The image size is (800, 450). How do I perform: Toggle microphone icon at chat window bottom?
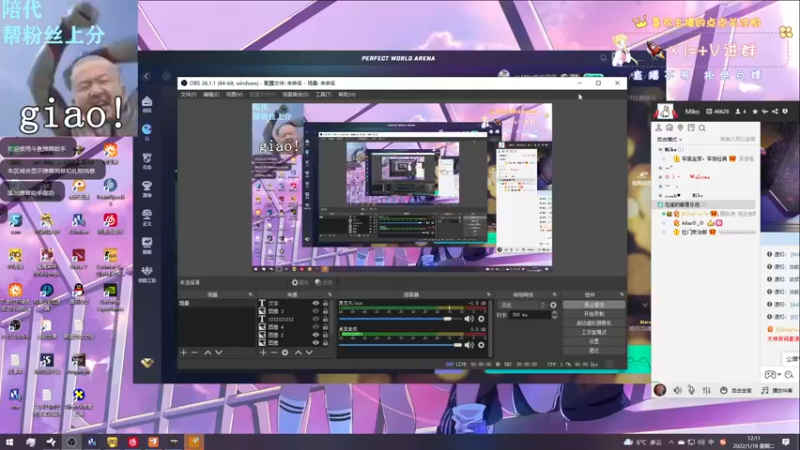click(691, 390)
